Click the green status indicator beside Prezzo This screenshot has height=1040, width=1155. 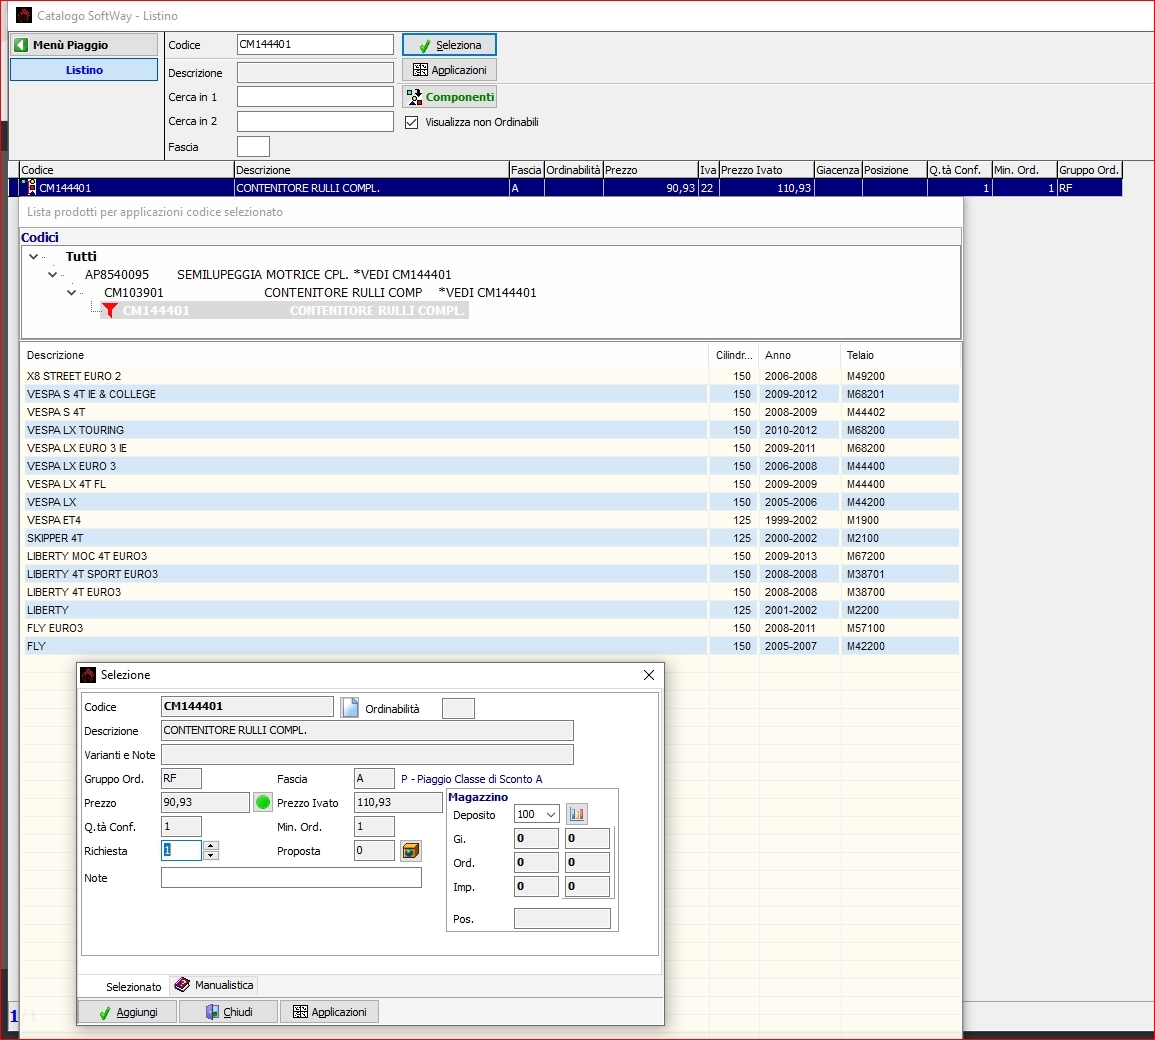pyautogui.click(x=263, y=802)
